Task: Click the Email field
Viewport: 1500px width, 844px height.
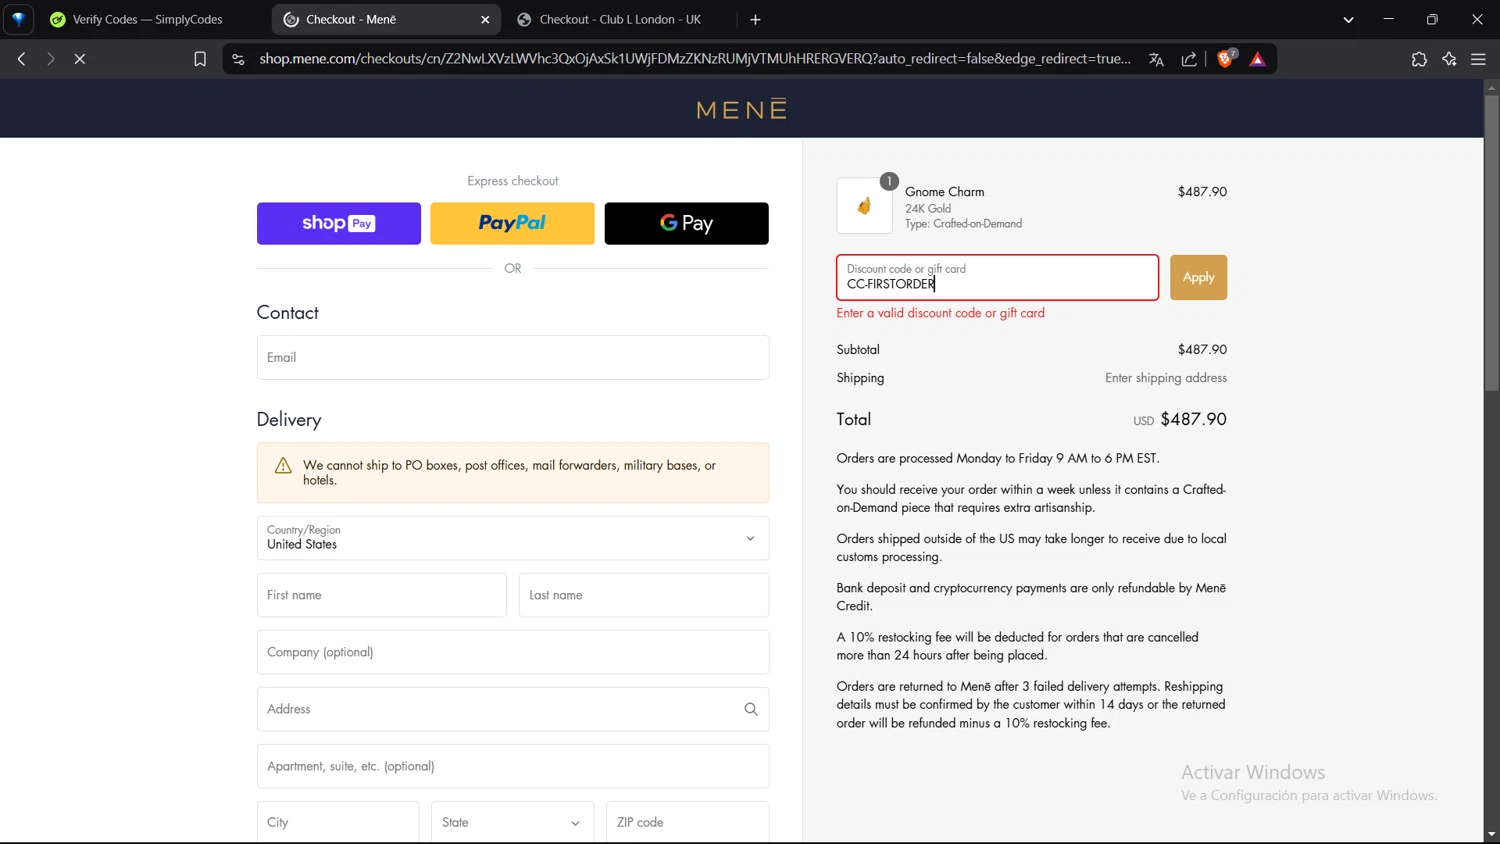Action: 513,357
